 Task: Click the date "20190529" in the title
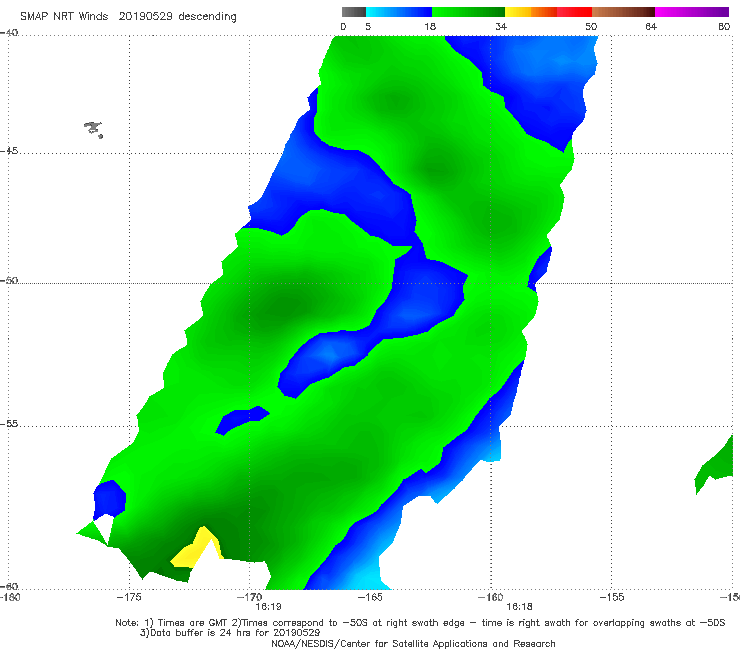click(x=146, y=17)
